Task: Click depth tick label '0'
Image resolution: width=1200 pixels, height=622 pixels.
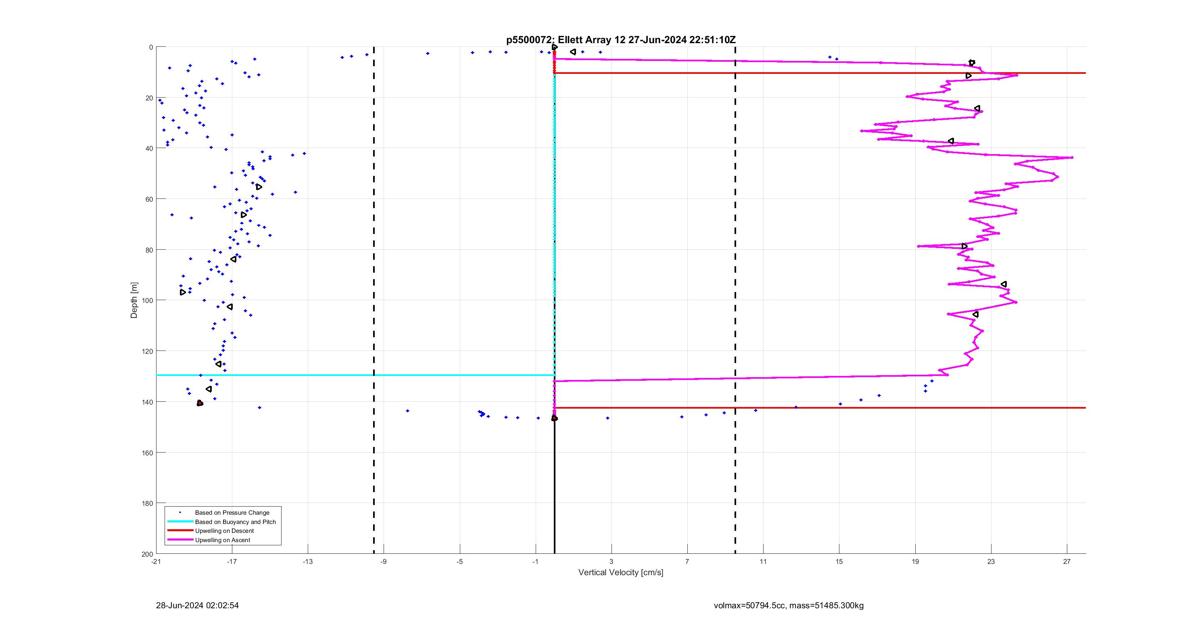Action: coord(150,47)
